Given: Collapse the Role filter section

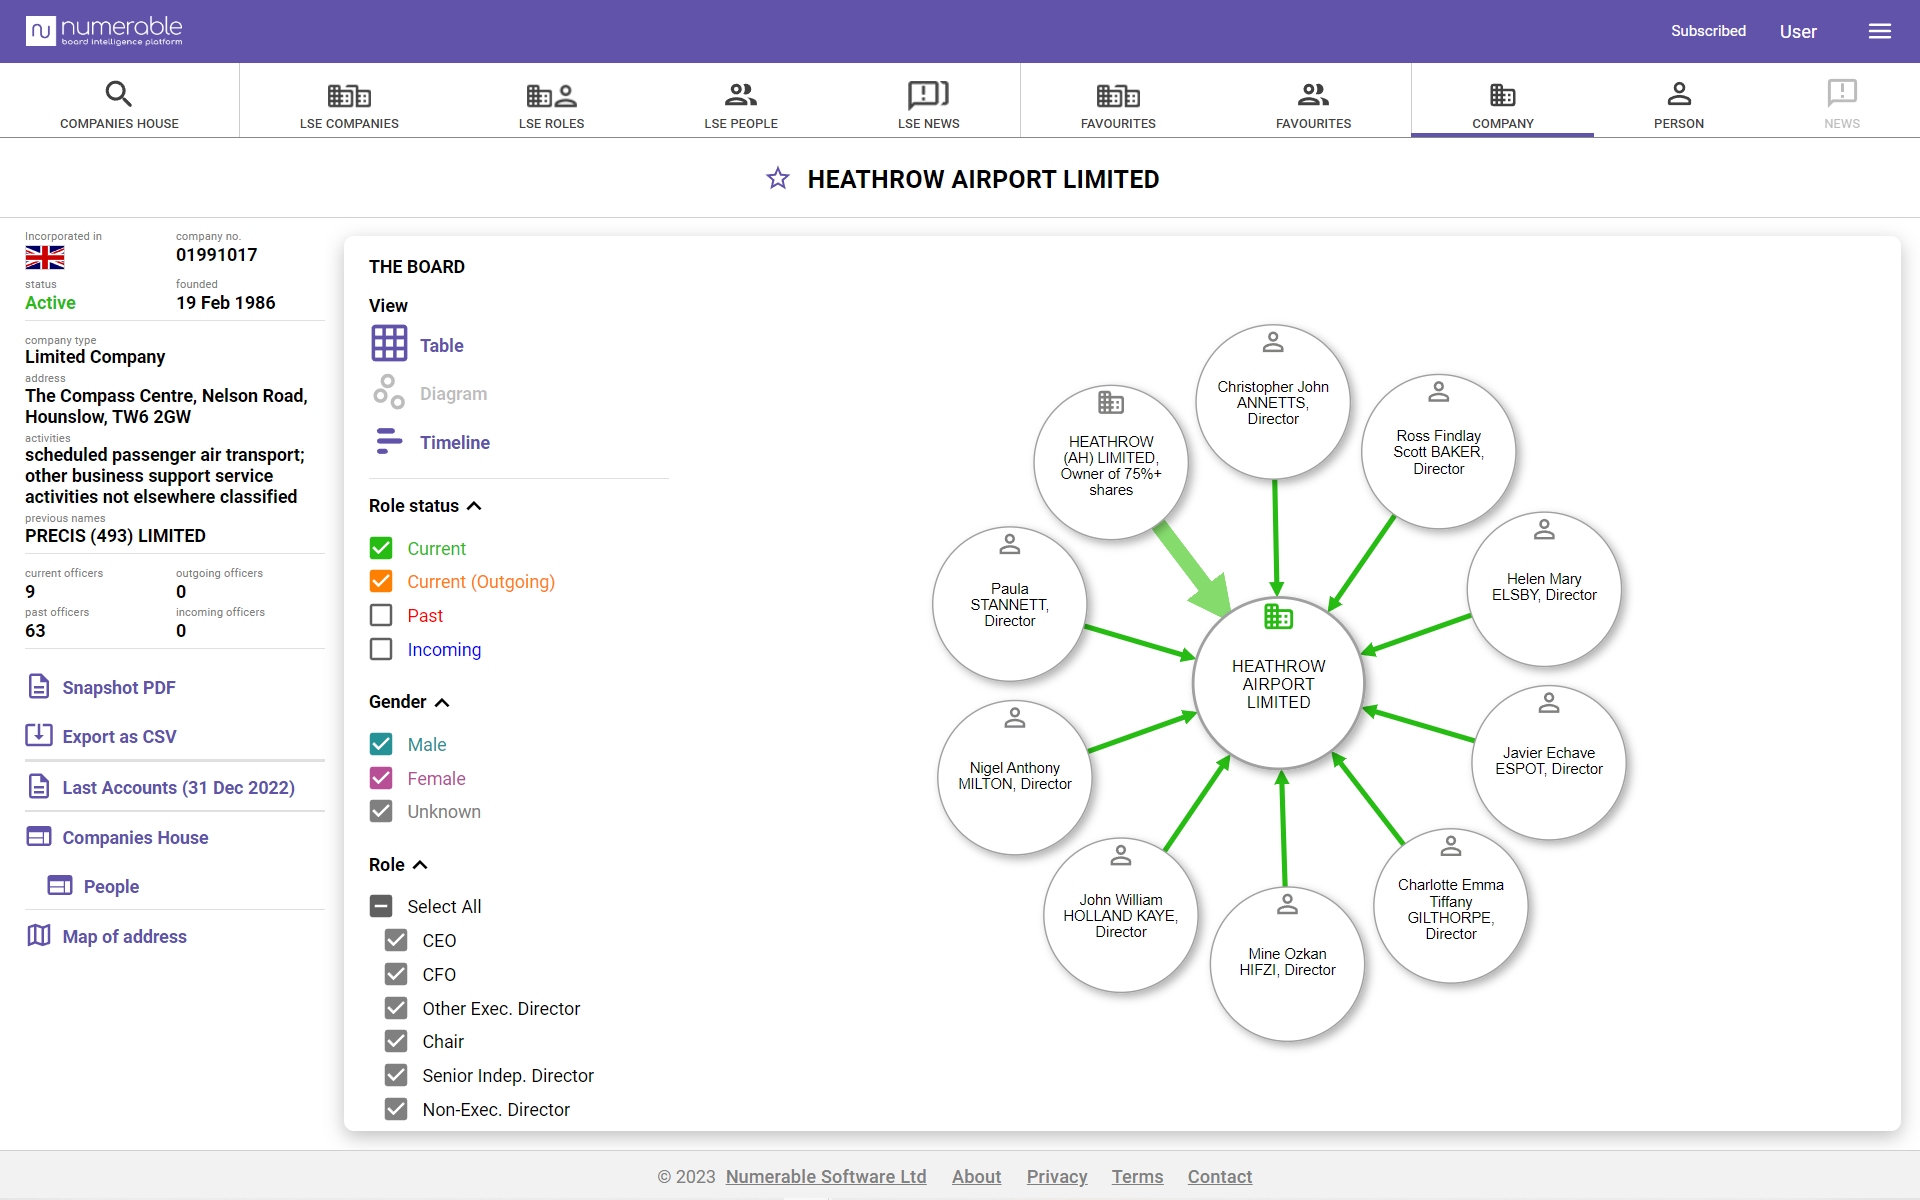Looking at the screenshot, I should (420, 865).
